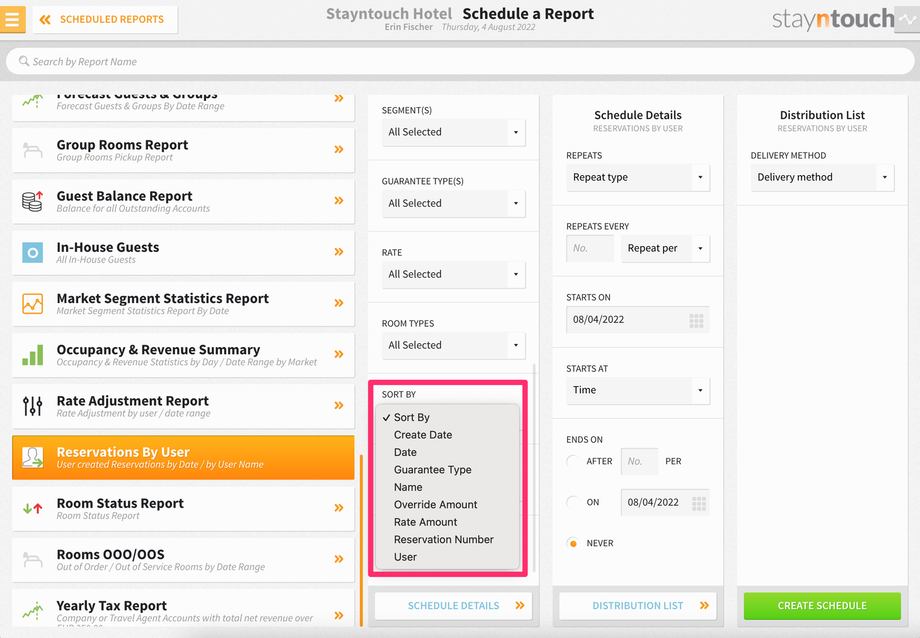Image resolution: width=920 pixels, height=638 pixels.
Task: Click the In-House Guests blue icon
Action: [32, 252]
